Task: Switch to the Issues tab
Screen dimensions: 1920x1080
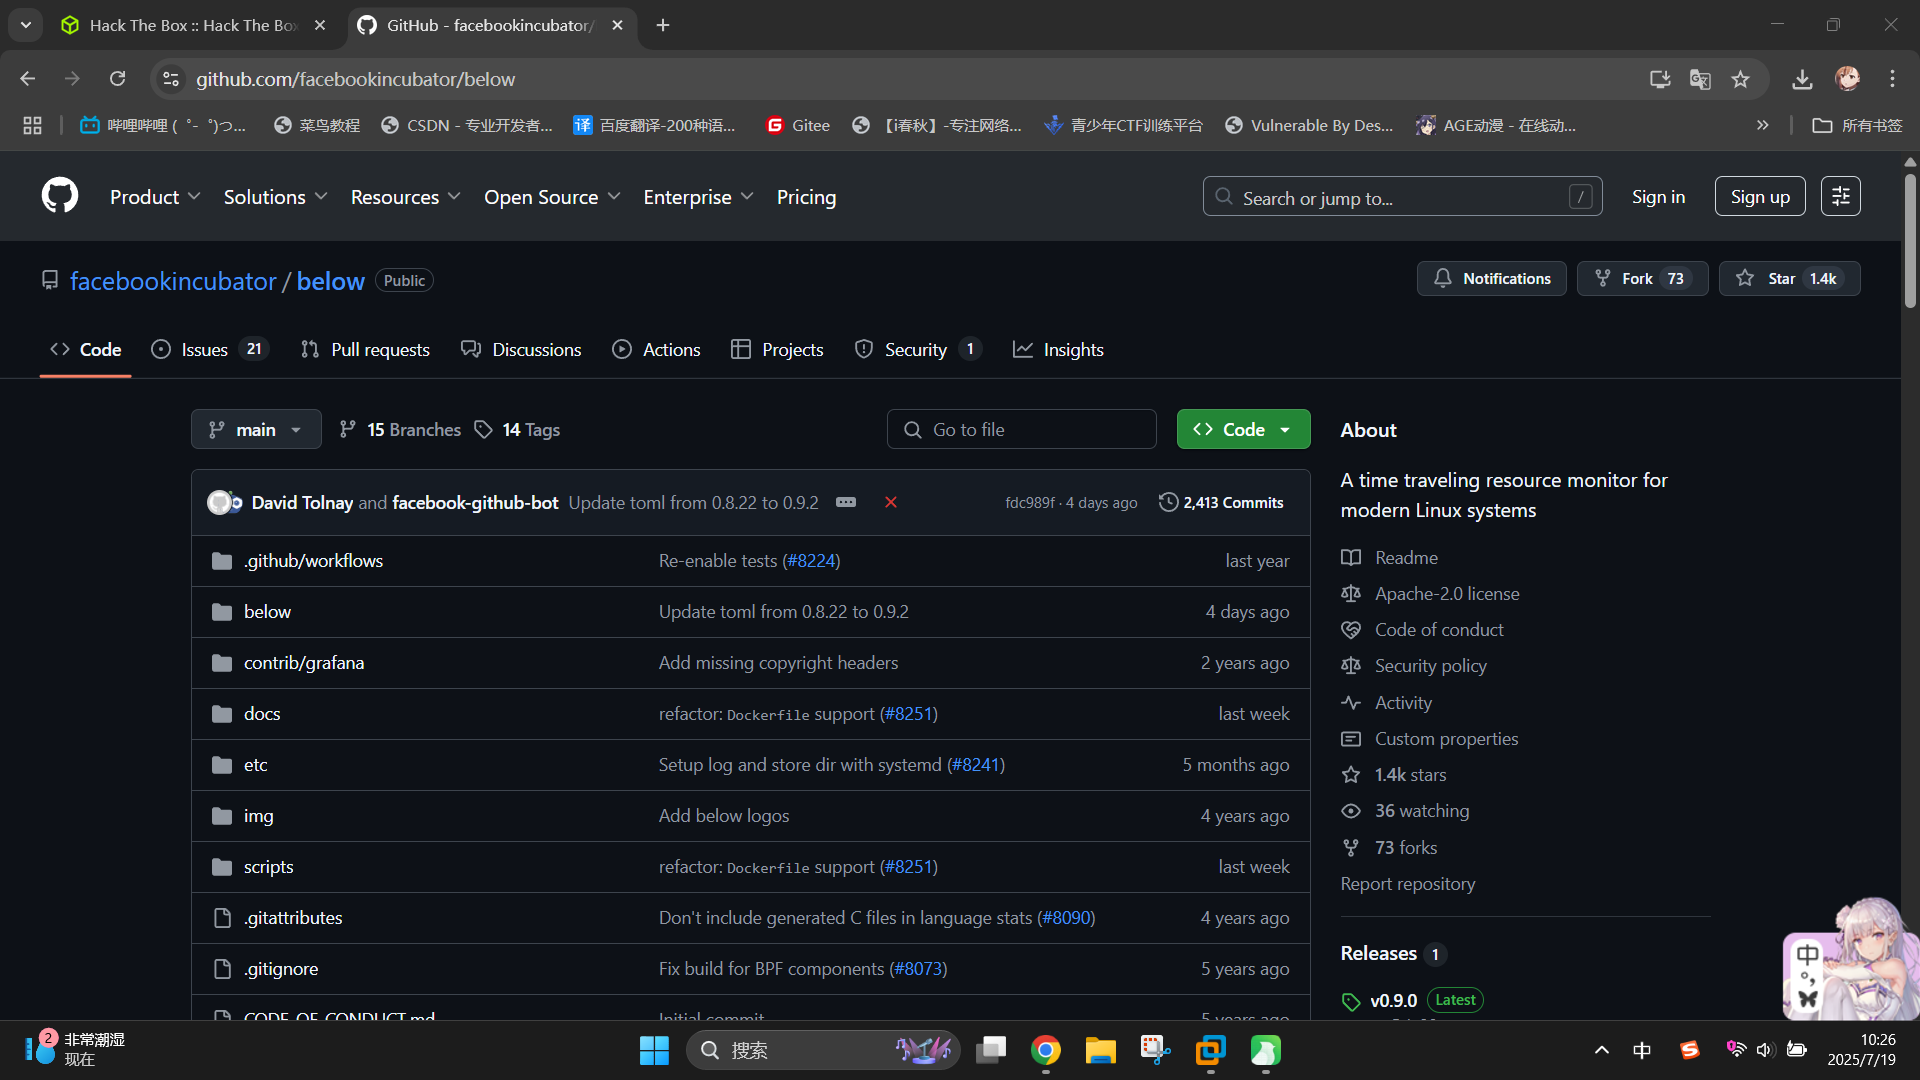Action: (x=205, y=350)
